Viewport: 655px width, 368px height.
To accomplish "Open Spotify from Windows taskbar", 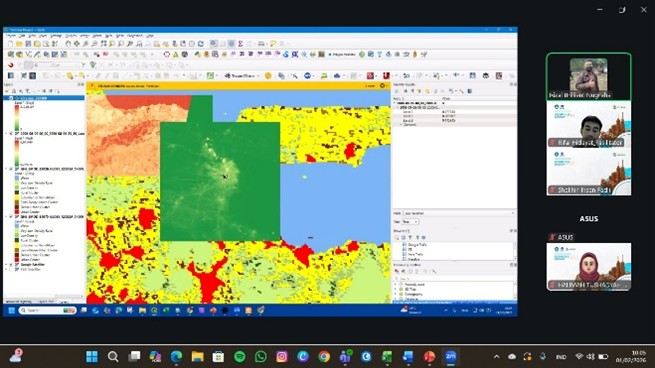I will click(240, 356).
